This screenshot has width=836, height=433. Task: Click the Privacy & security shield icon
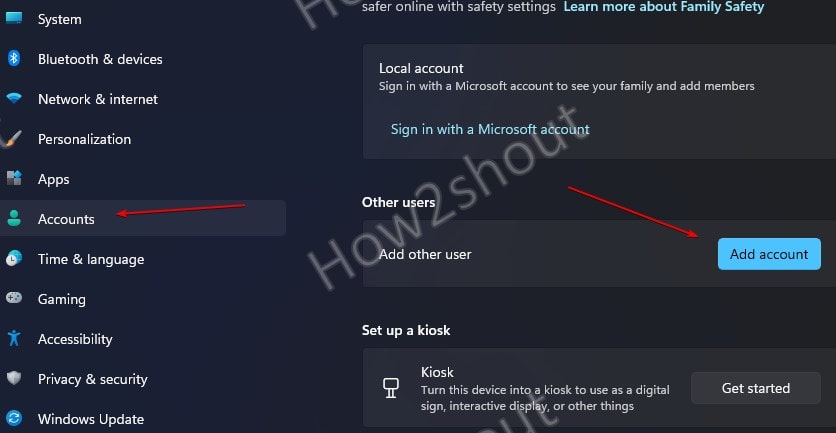14,379
